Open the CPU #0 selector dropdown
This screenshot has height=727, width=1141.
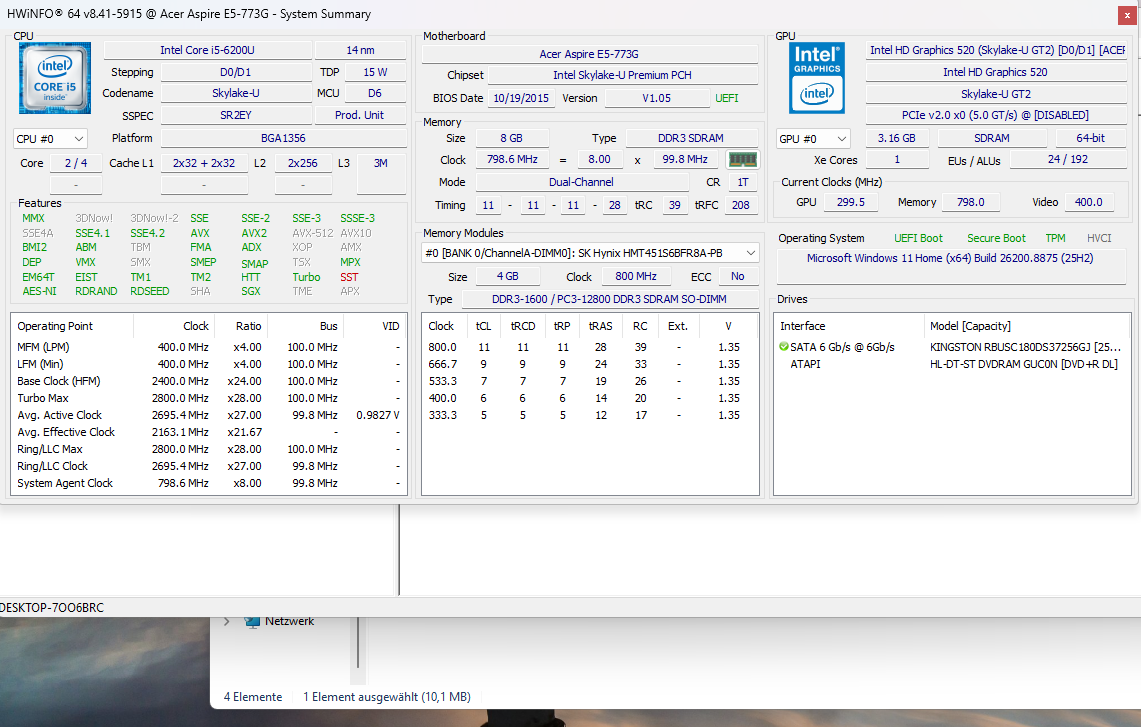point(50,139)
